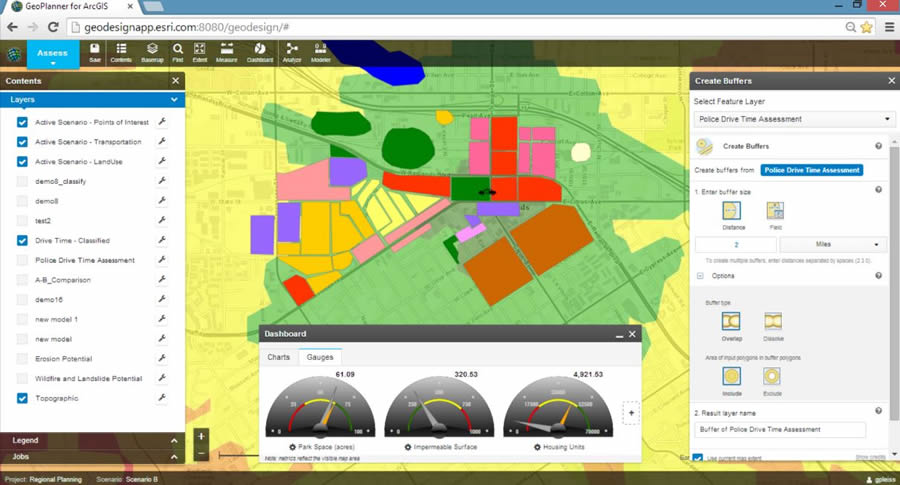Click Police Drive Time Assessment blue button
Screen dimensions: 900x485
coord(812,170)
